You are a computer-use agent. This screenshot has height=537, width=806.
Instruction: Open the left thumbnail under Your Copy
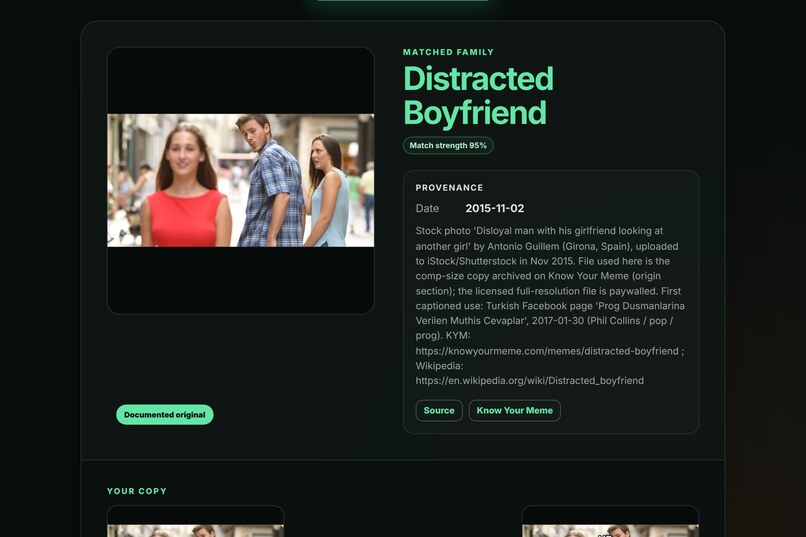coord(195,522)
